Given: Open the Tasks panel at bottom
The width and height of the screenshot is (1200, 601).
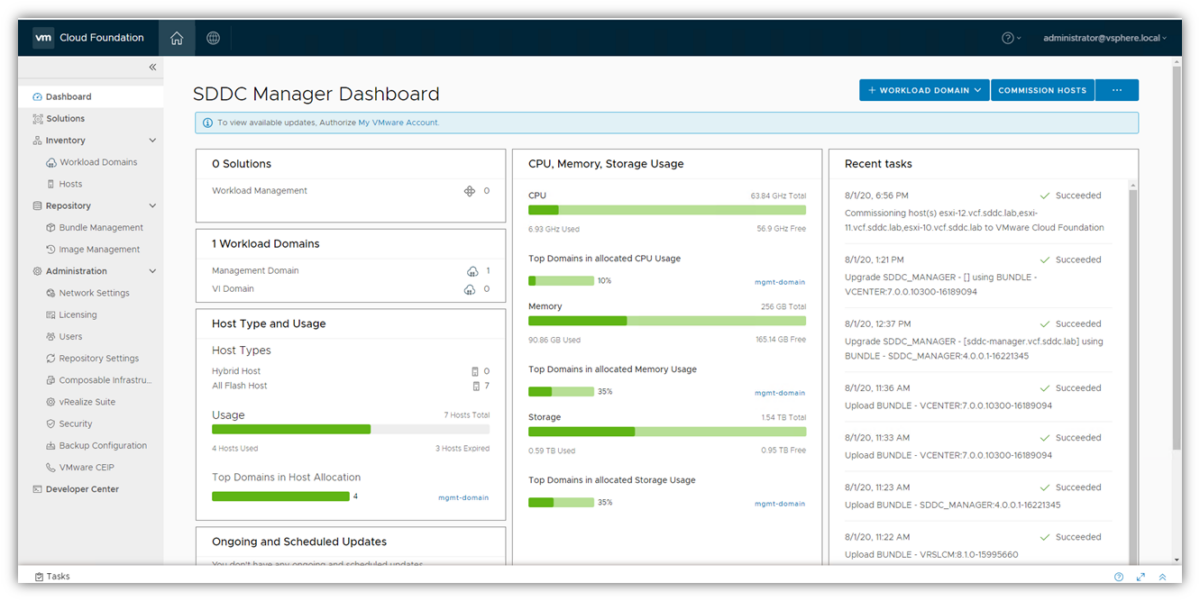Looking at the screenshot, I should [x=52, y=577].
